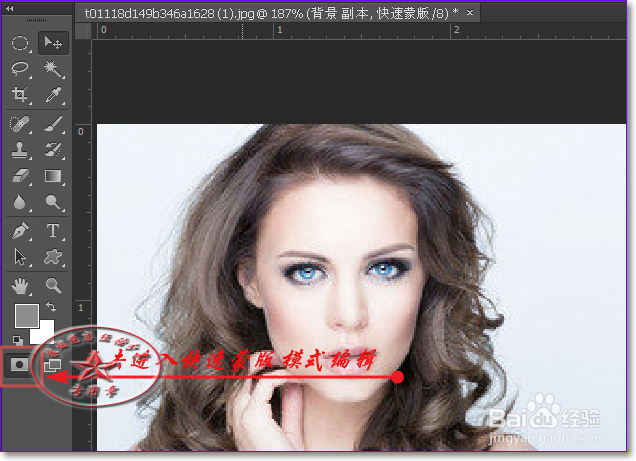This screenshot has height=461, width=636.
Task: Select the Eyedropper tool
Action: [x=53, y=95]
